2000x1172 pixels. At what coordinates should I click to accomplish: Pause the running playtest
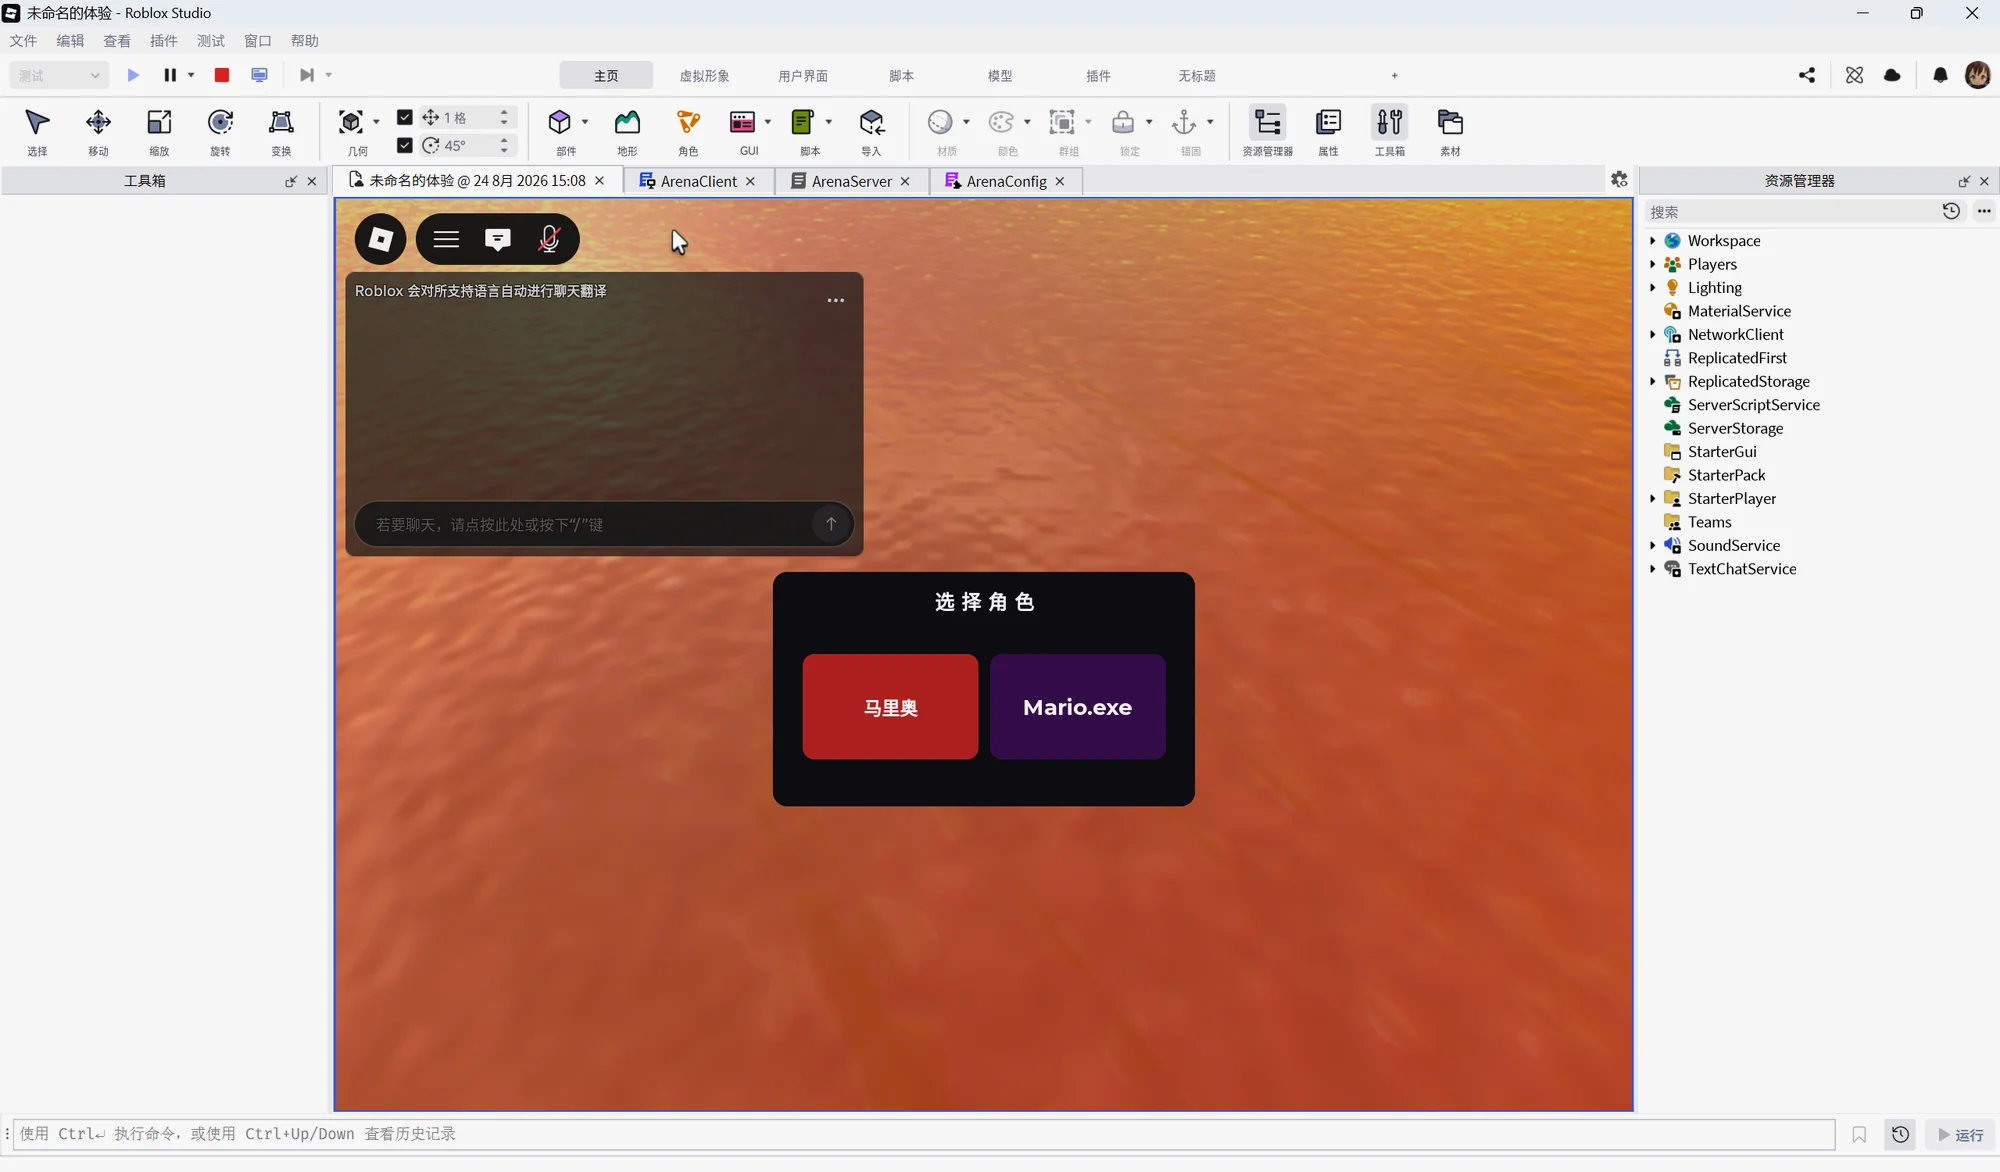(x=170, y=75)
